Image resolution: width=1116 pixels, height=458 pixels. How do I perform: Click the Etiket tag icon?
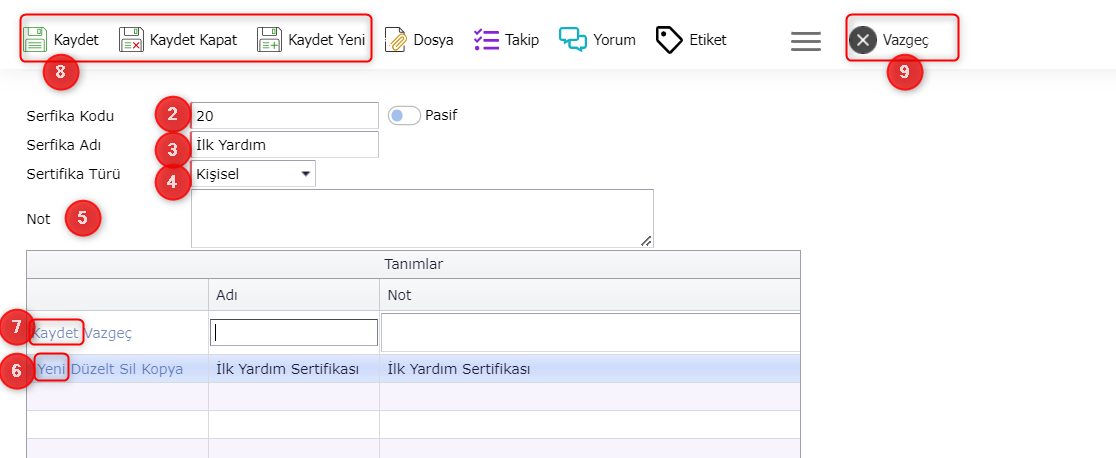(x=669, y=40)
